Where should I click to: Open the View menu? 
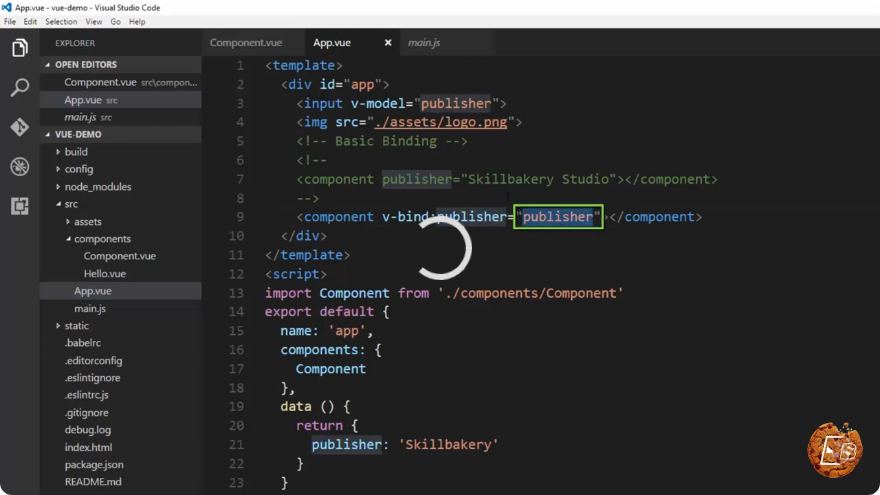94,22
